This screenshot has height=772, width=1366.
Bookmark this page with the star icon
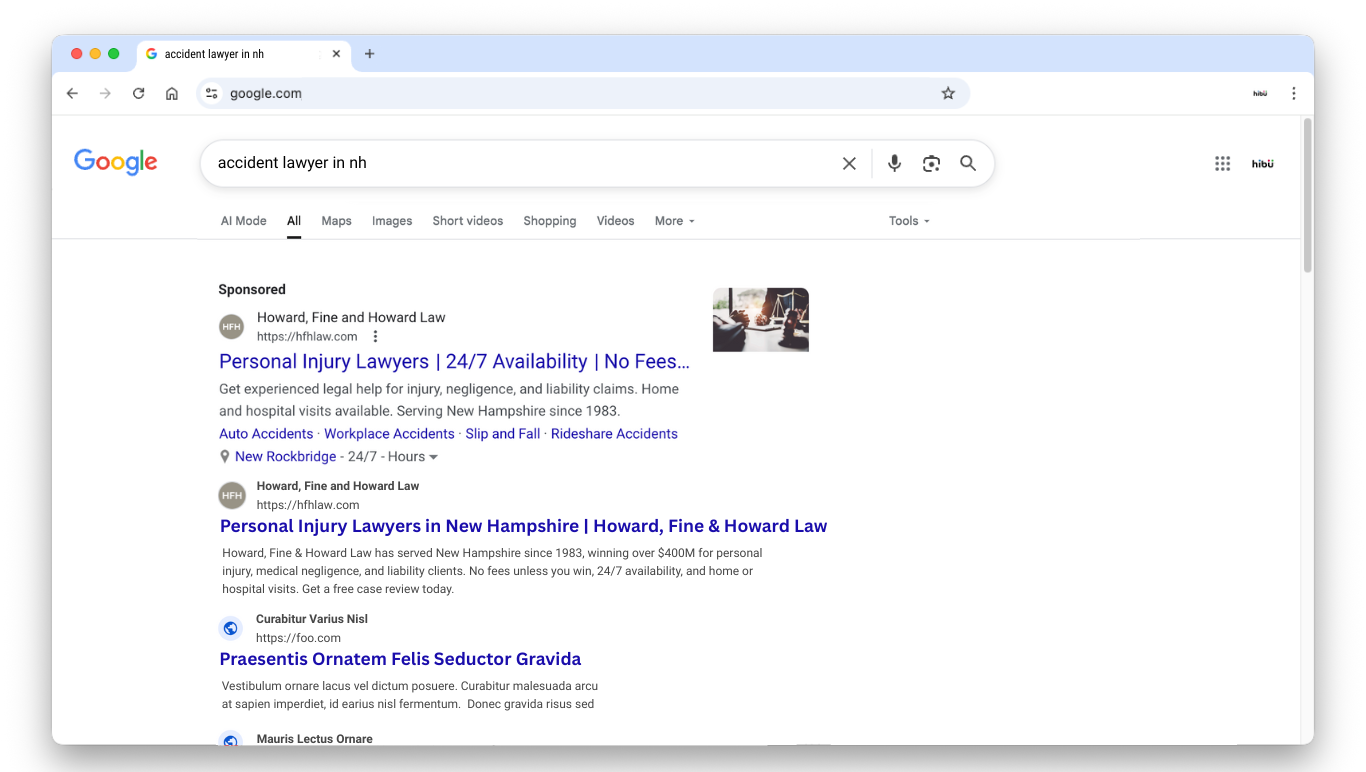[x=948, y=93]
